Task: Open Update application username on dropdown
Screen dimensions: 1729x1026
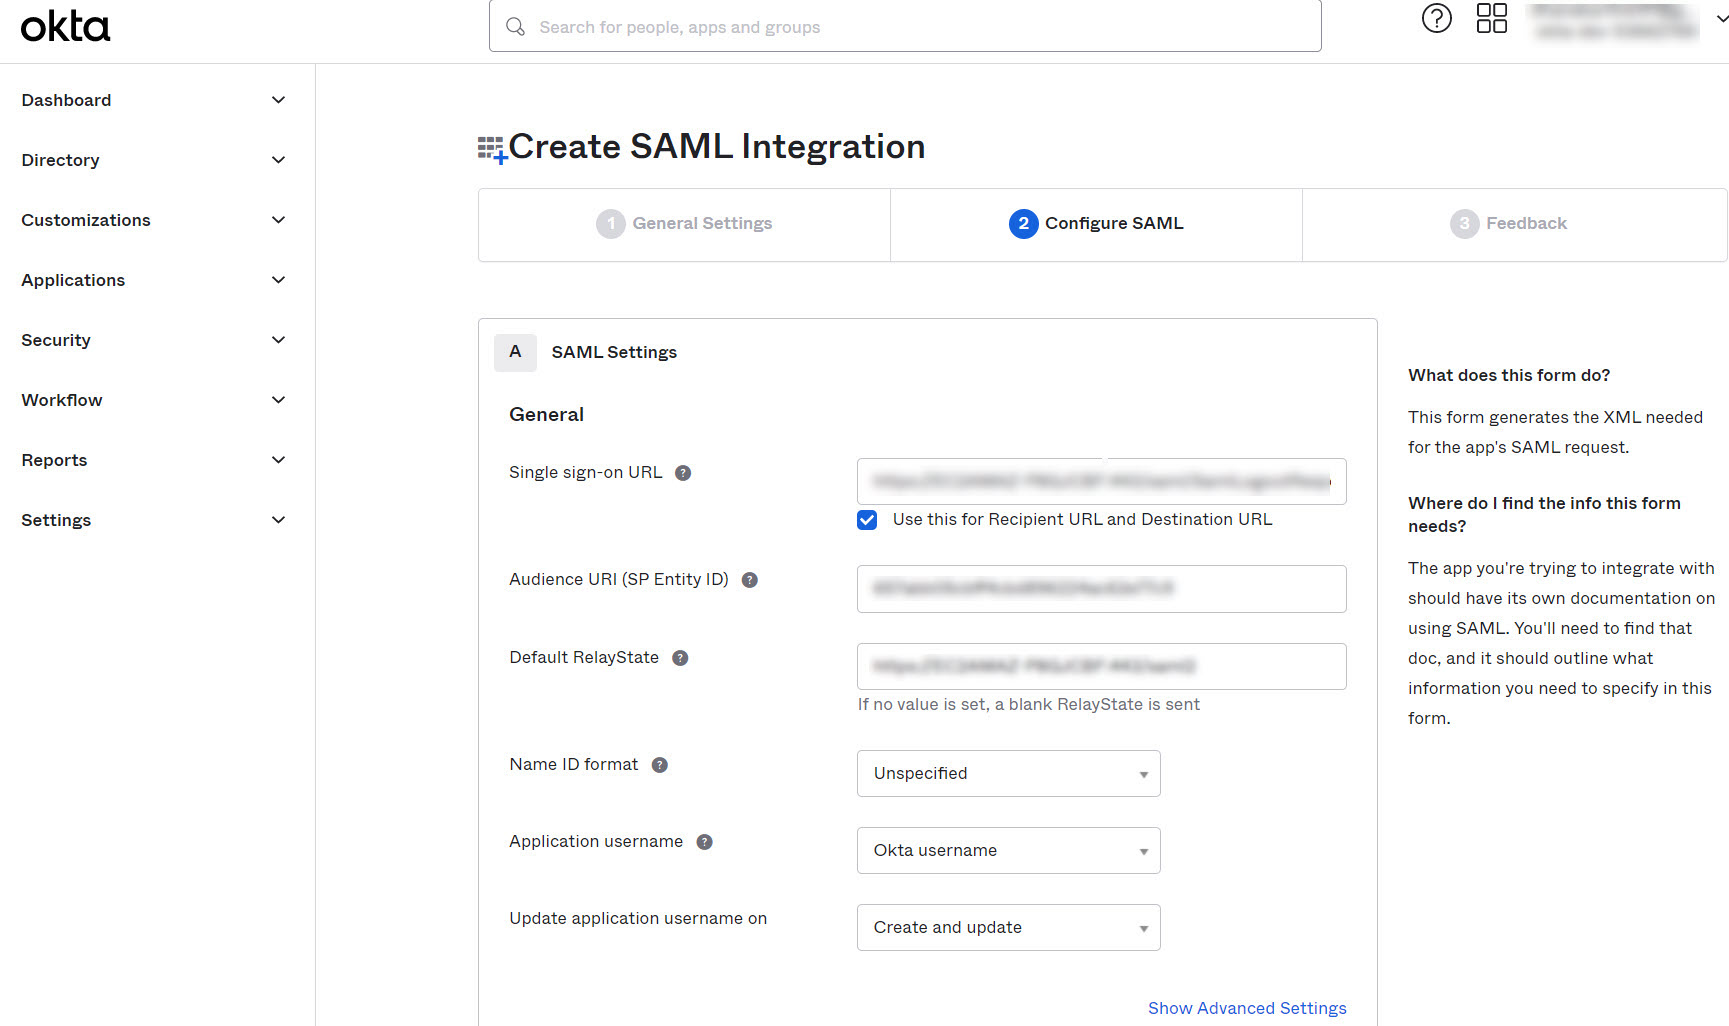Action: pos(1008,928)
